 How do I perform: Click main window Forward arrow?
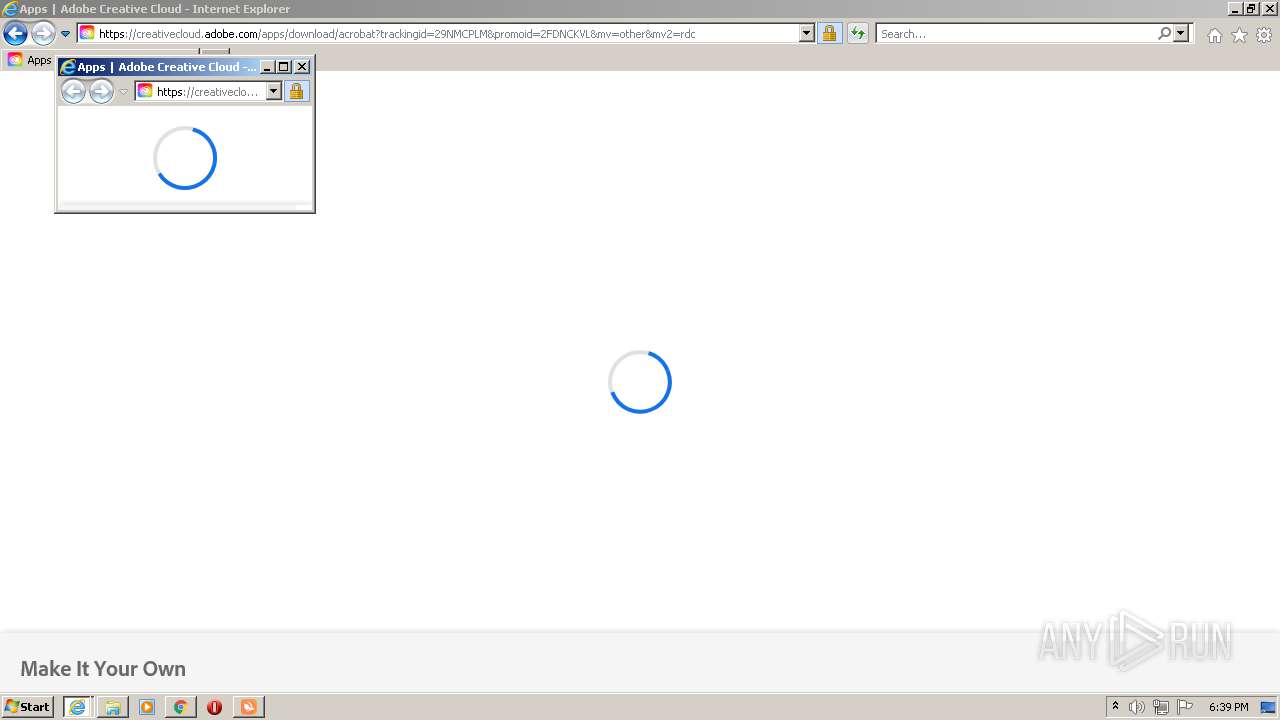pyautogui.click(x=43, y=33)
